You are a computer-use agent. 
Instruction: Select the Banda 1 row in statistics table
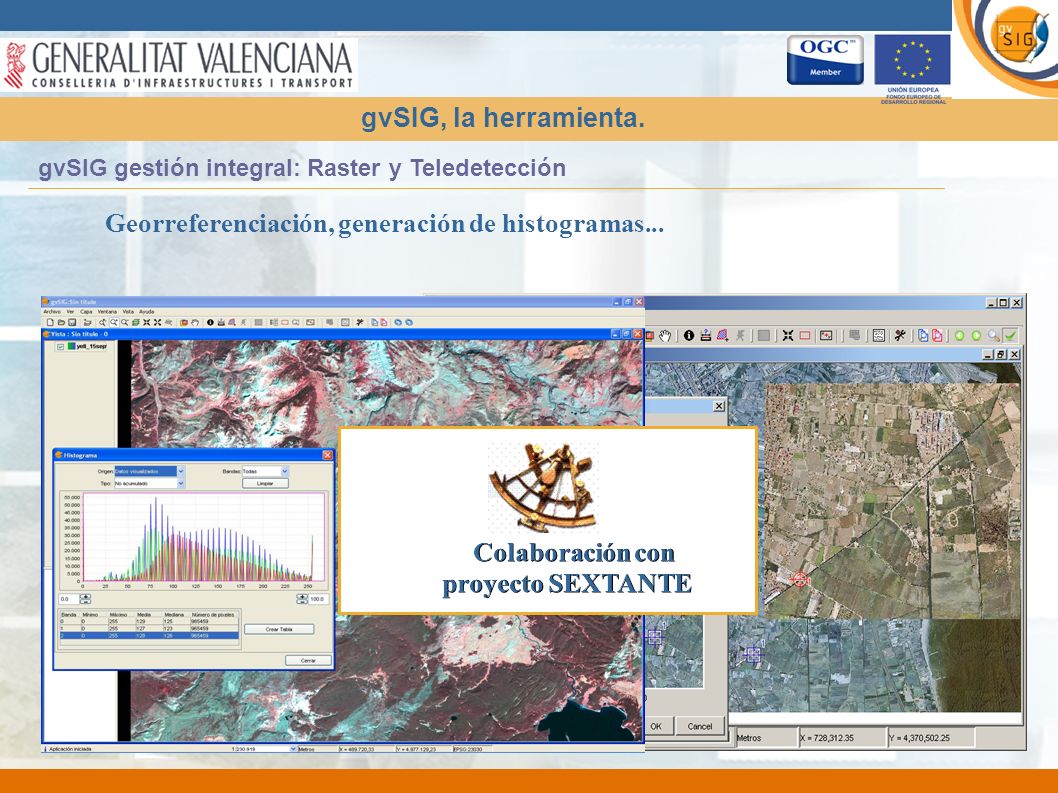pos(150,628)
